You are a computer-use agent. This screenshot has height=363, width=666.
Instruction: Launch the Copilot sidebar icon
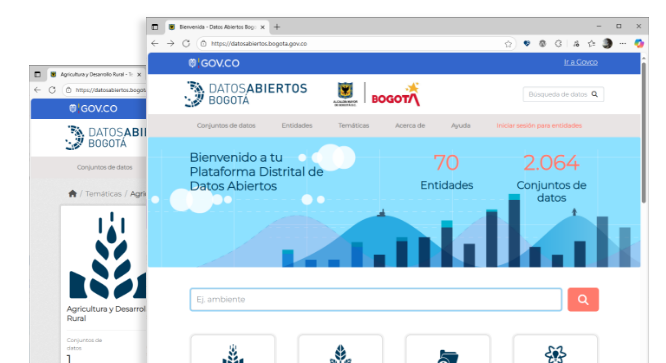click(639, 43)
